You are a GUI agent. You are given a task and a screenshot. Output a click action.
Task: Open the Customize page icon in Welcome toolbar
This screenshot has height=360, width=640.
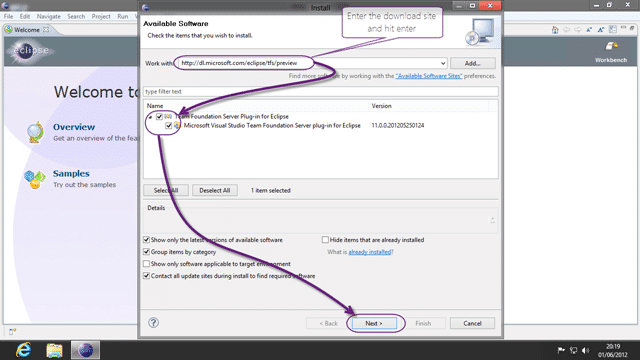pos(613,29)
